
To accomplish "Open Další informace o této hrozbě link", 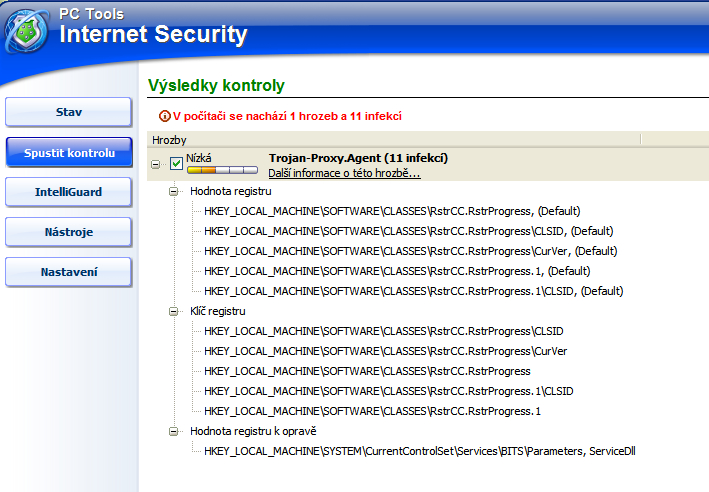I will pos(344,173).
